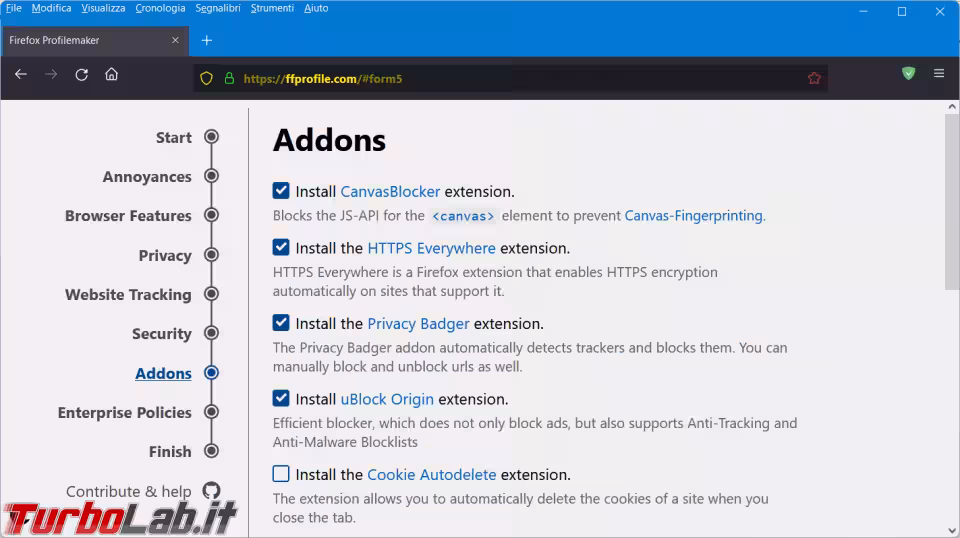This screenshot has width=960, height=538.
Task: Reload the current page
Action: (x=81, y=75)
